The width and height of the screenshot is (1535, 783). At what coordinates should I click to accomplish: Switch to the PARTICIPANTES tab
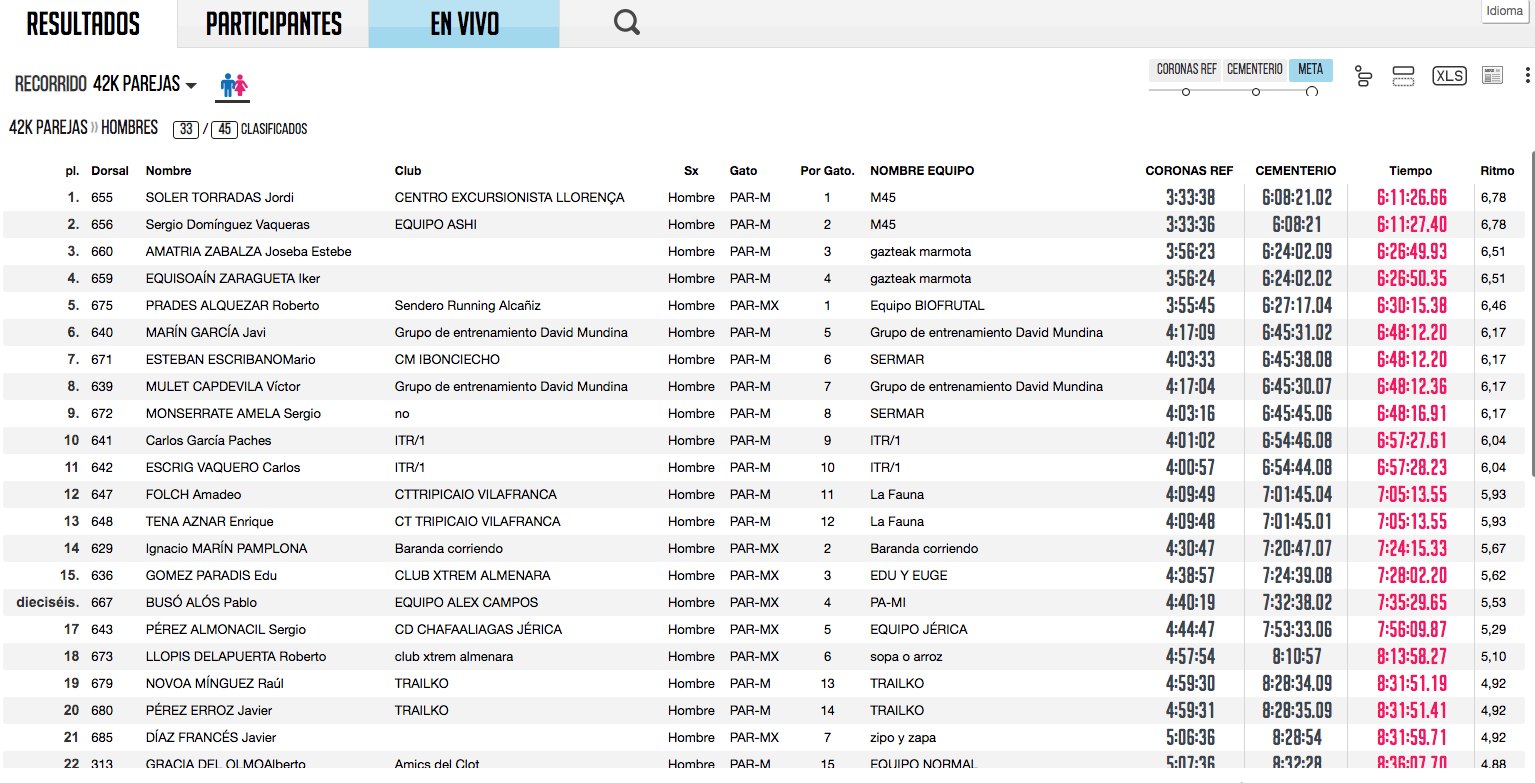[273, 24]
